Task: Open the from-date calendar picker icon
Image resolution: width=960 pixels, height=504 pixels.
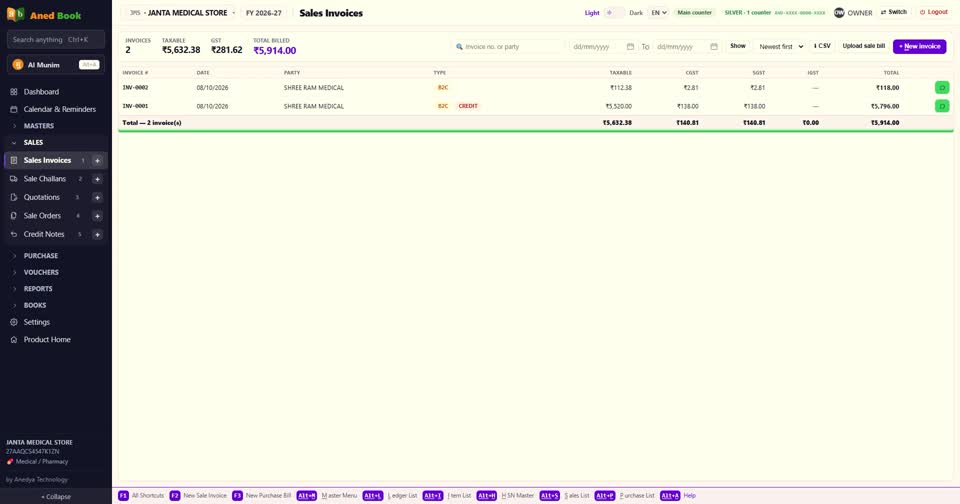Action: (630, 47)
